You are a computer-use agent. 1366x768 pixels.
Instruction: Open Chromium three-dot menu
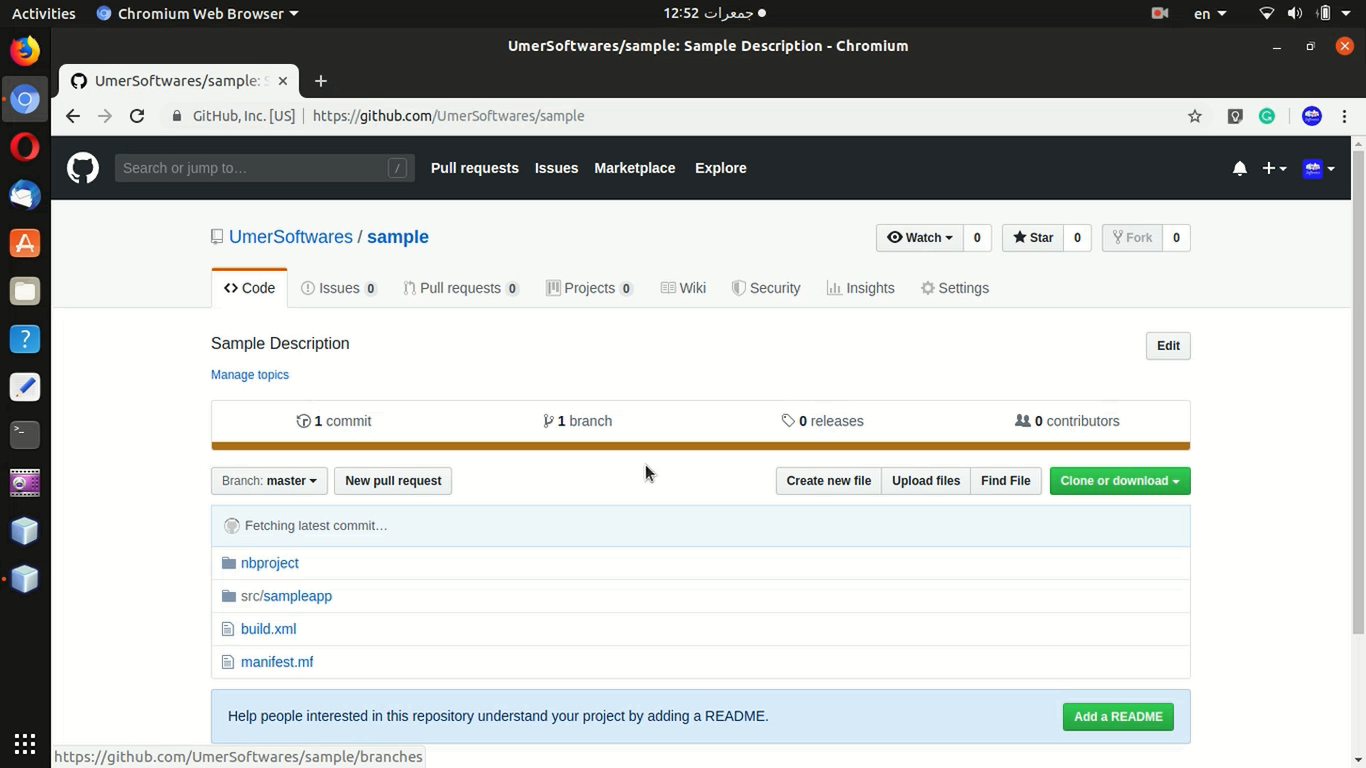click(x=1344, y=116)
